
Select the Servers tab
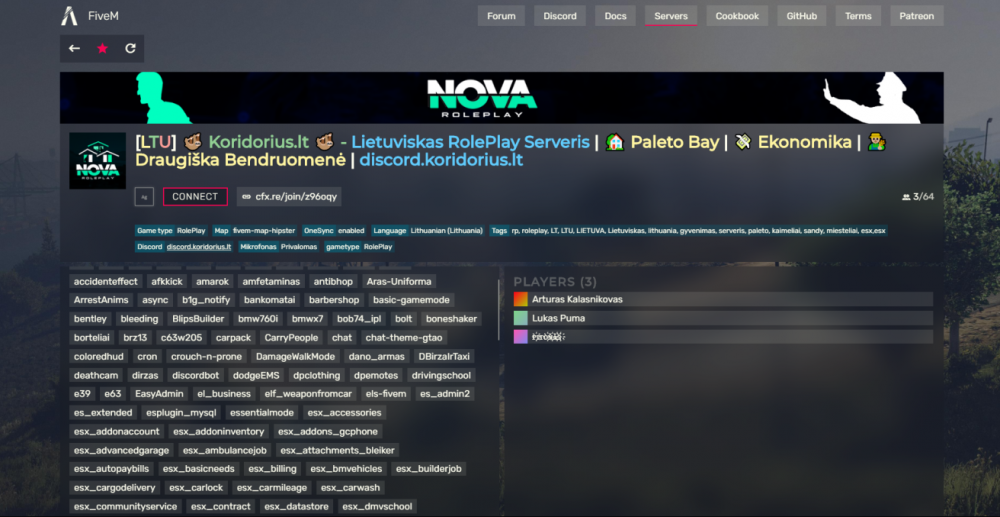point(671,16)
